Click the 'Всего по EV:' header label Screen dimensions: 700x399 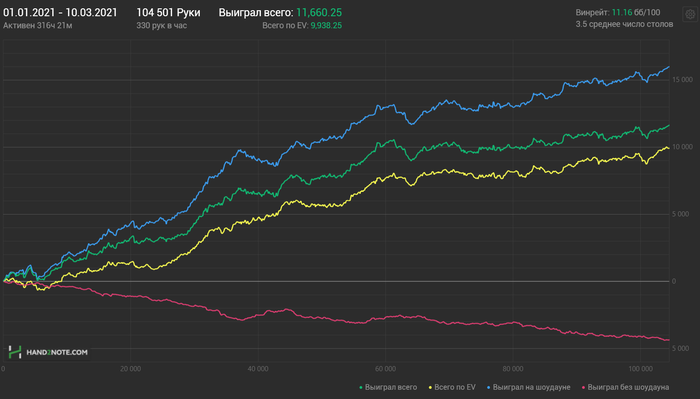click(x=285, y=25)
